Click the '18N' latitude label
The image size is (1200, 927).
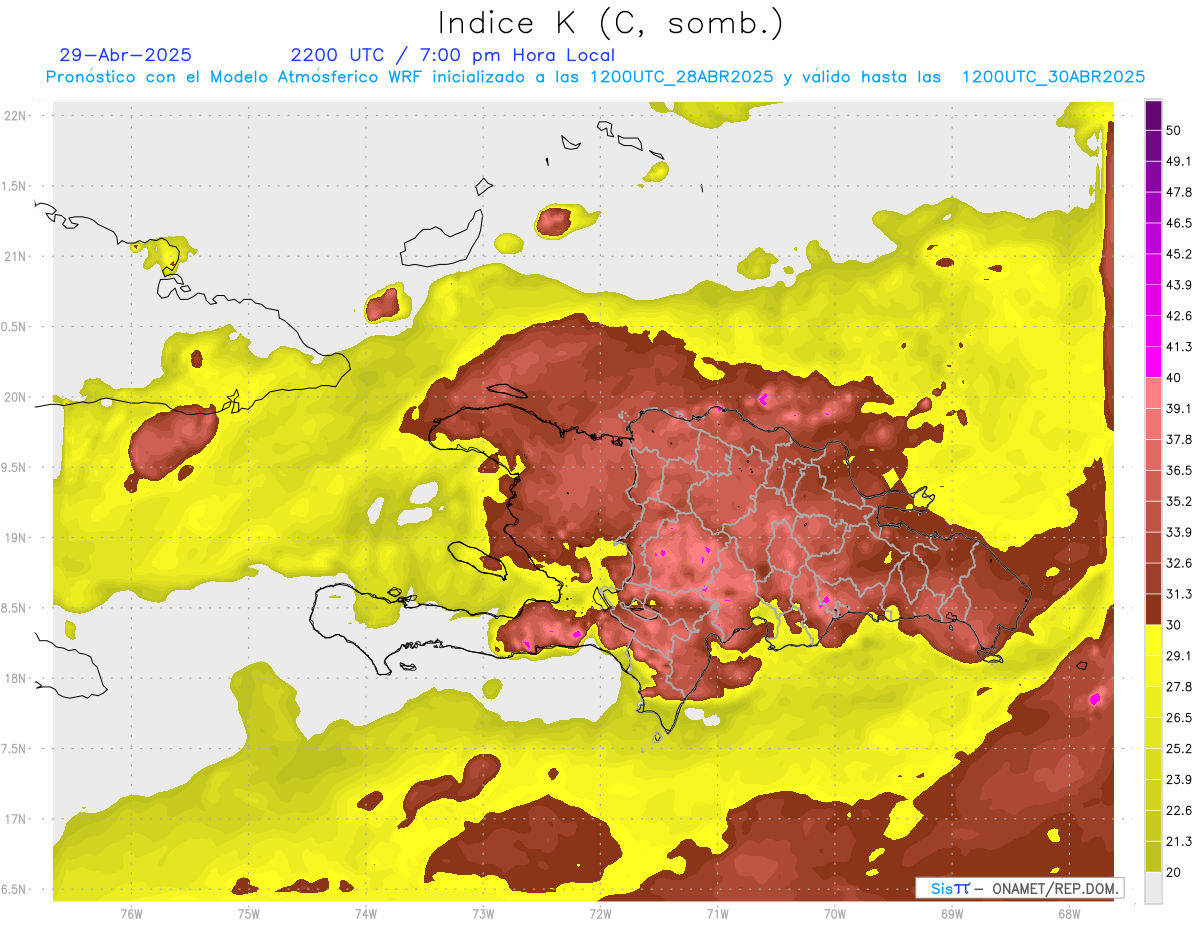tap(15, 678)
